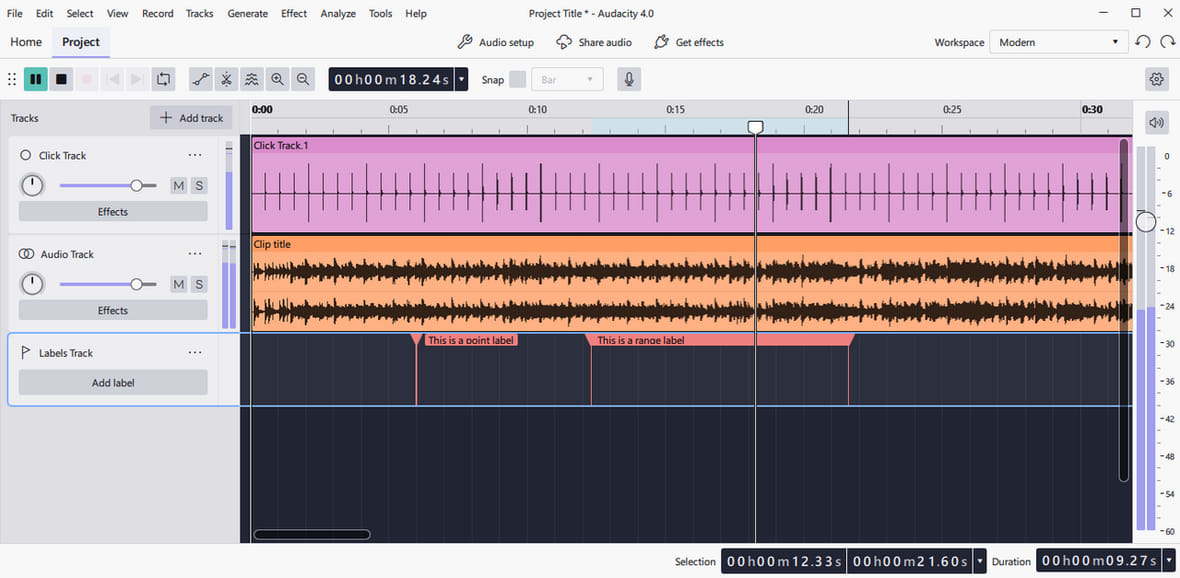Open the Workspace Modern dropdown
1180x578 pixels.
click(x=1059, y=42)
